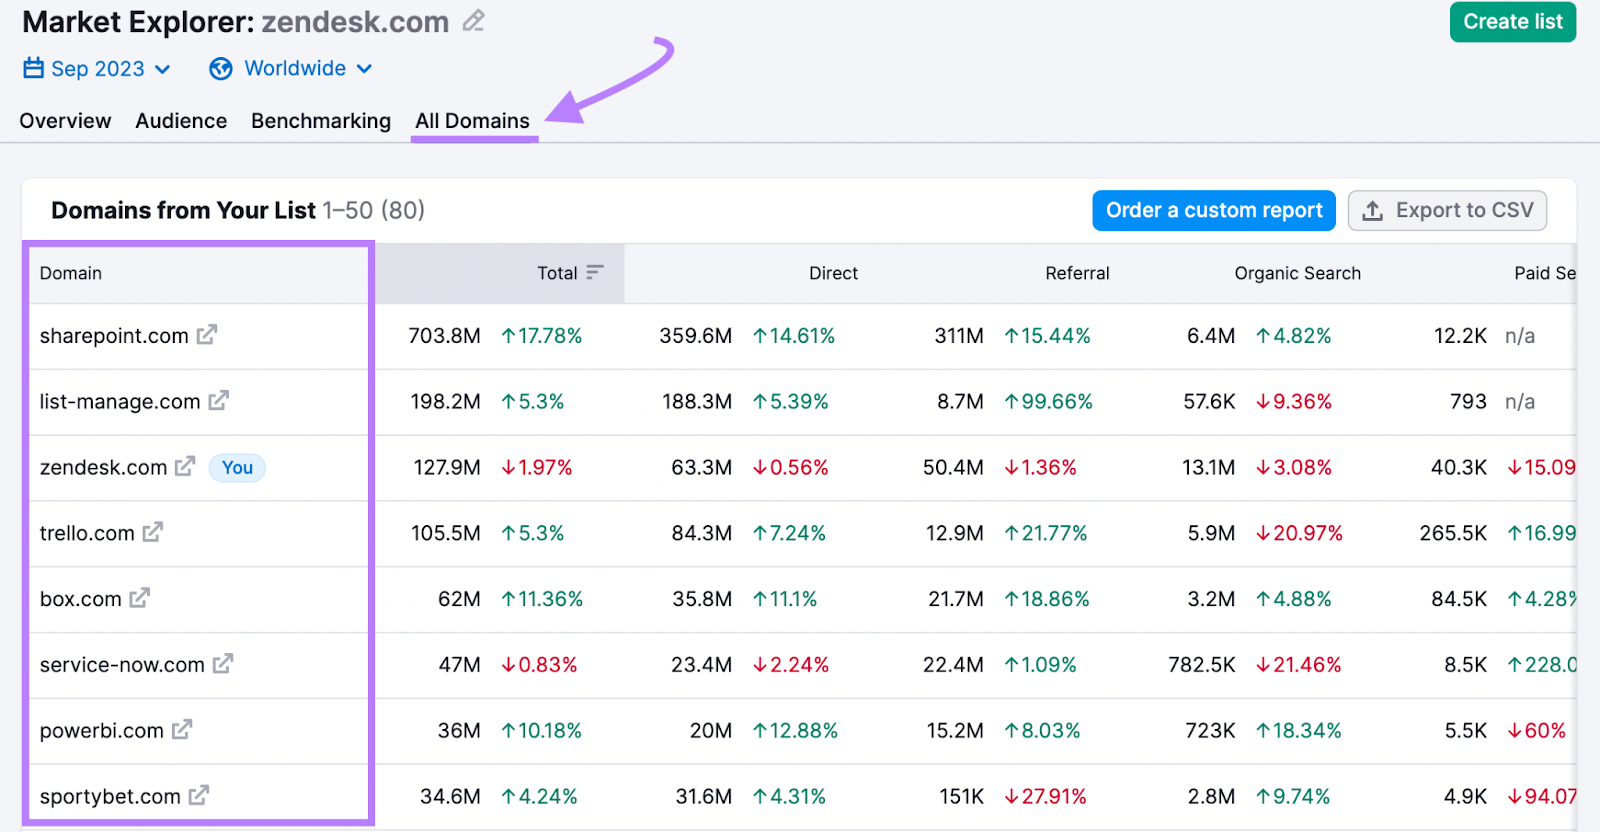Expand the Worldwide region dropdown
1600x832 pixels.
pyautogui.click(x=291, y=68)
